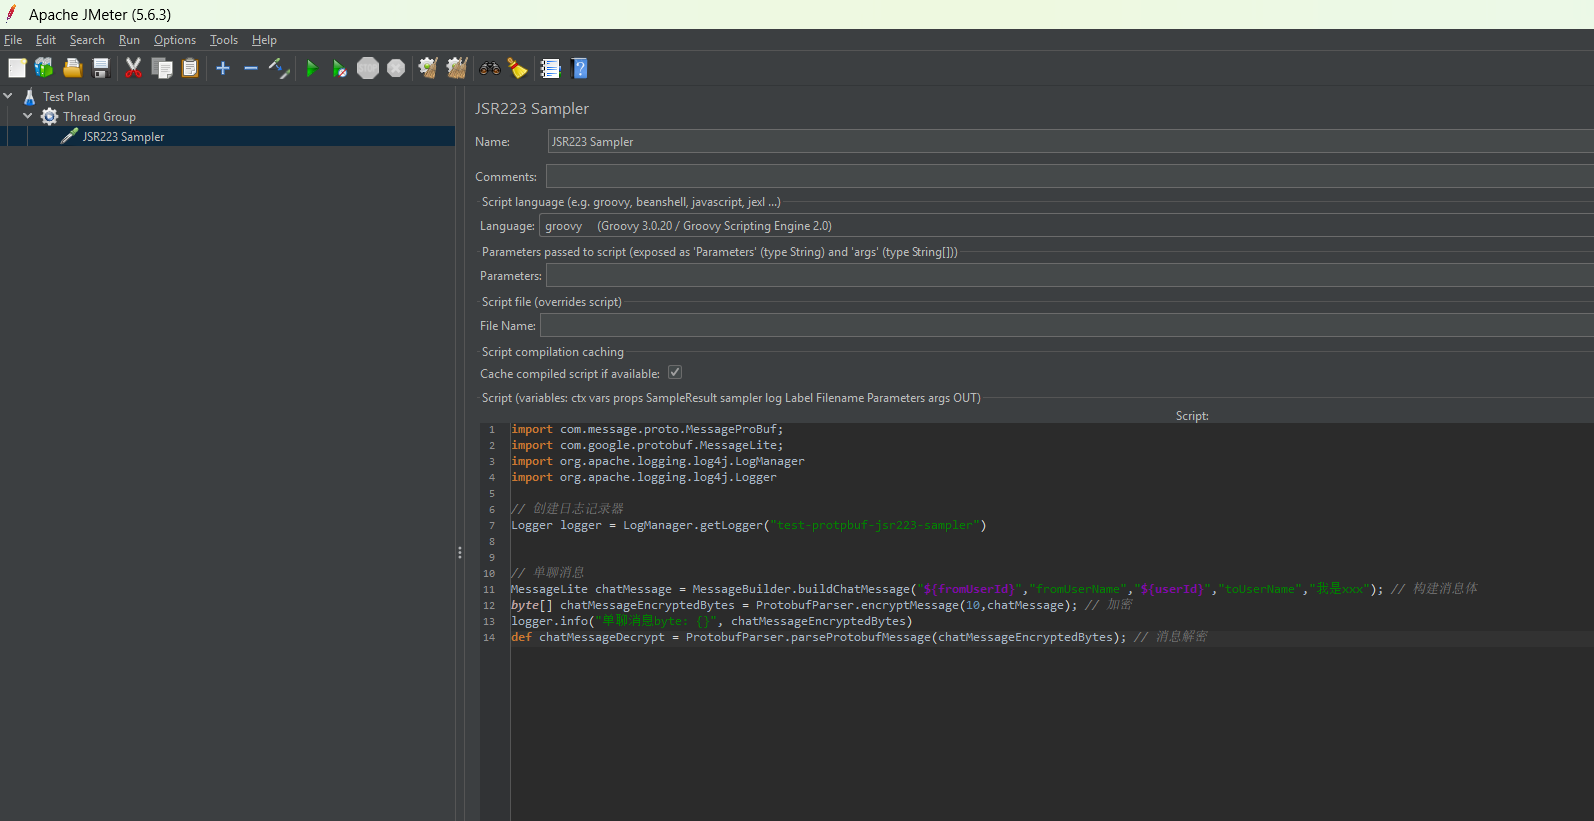Reset search with yellow broom icon
This screenshot has width=1594, height=821.
pos(517,68)
